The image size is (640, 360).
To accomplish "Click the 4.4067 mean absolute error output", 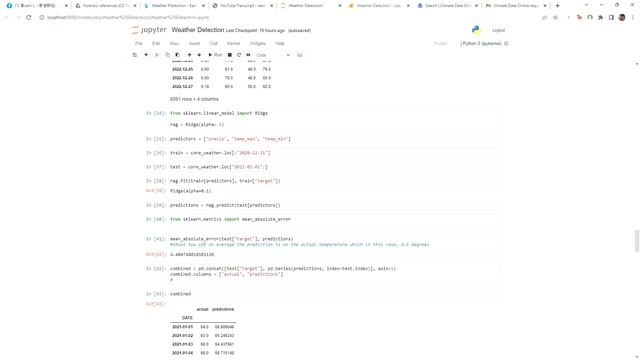I will tap(192, 254).
